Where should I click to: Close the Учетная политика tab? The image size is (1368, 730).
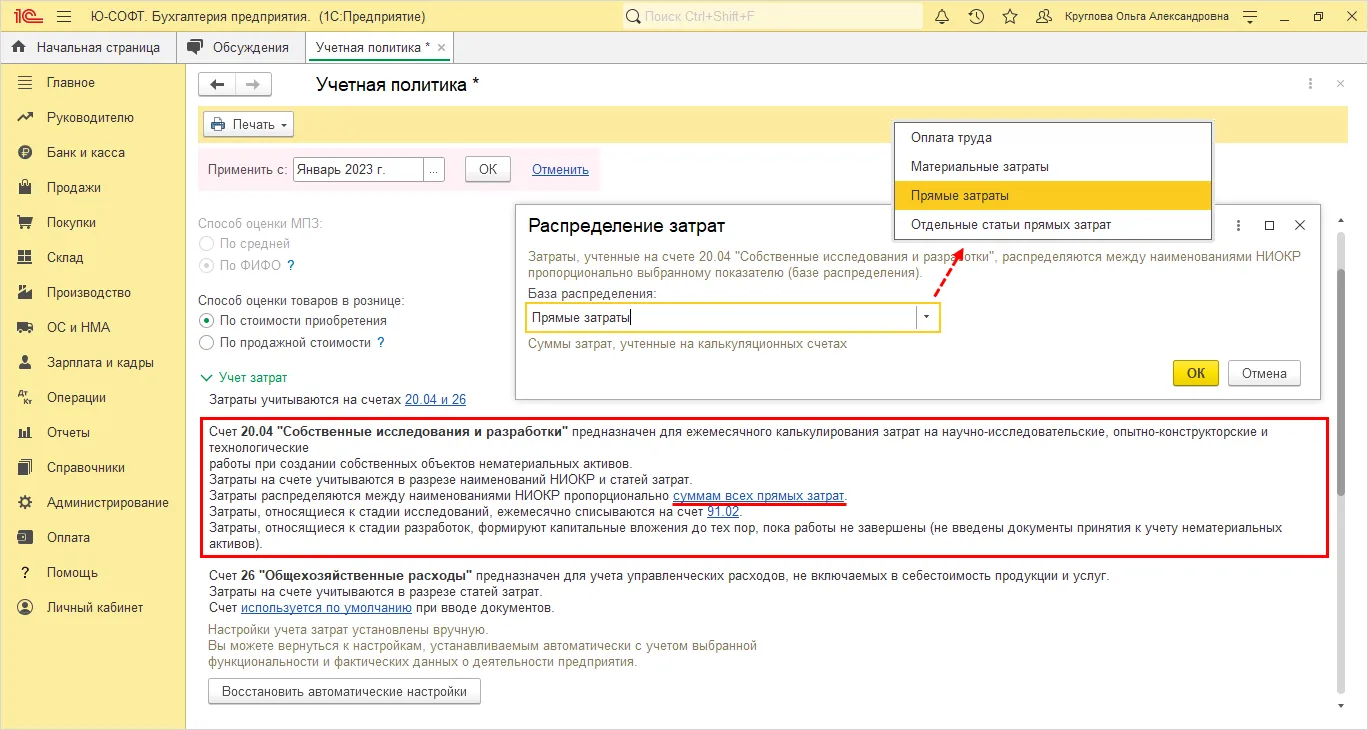442,48
